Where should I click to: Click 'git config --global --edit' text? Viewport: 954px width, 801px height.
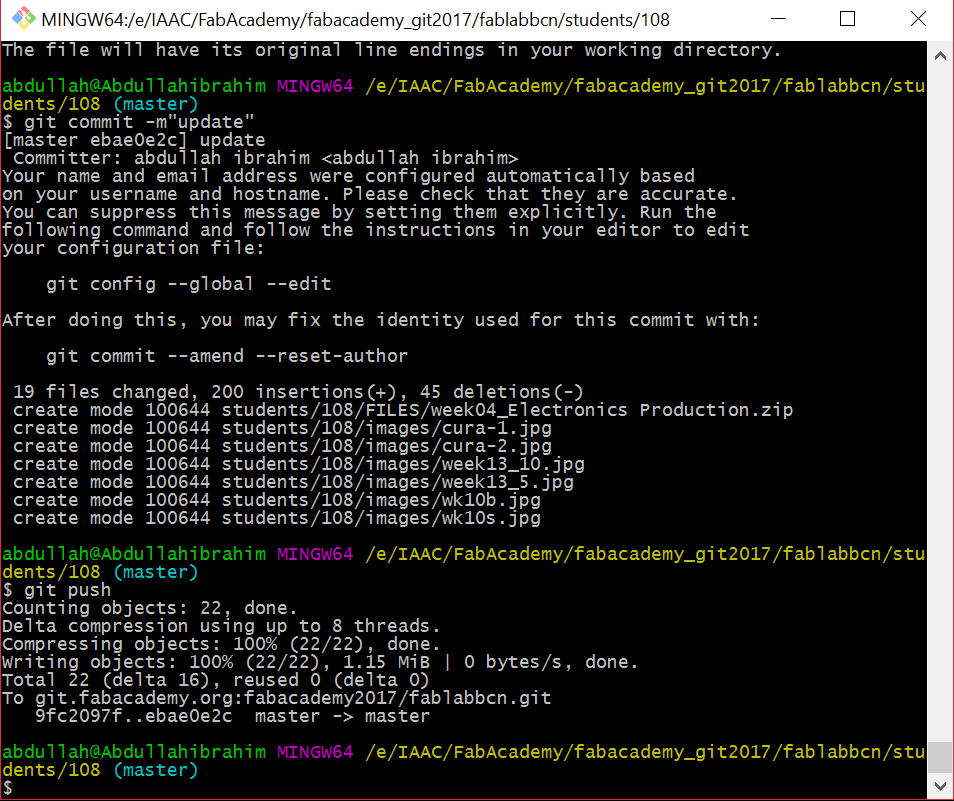[x=189, y=284]
